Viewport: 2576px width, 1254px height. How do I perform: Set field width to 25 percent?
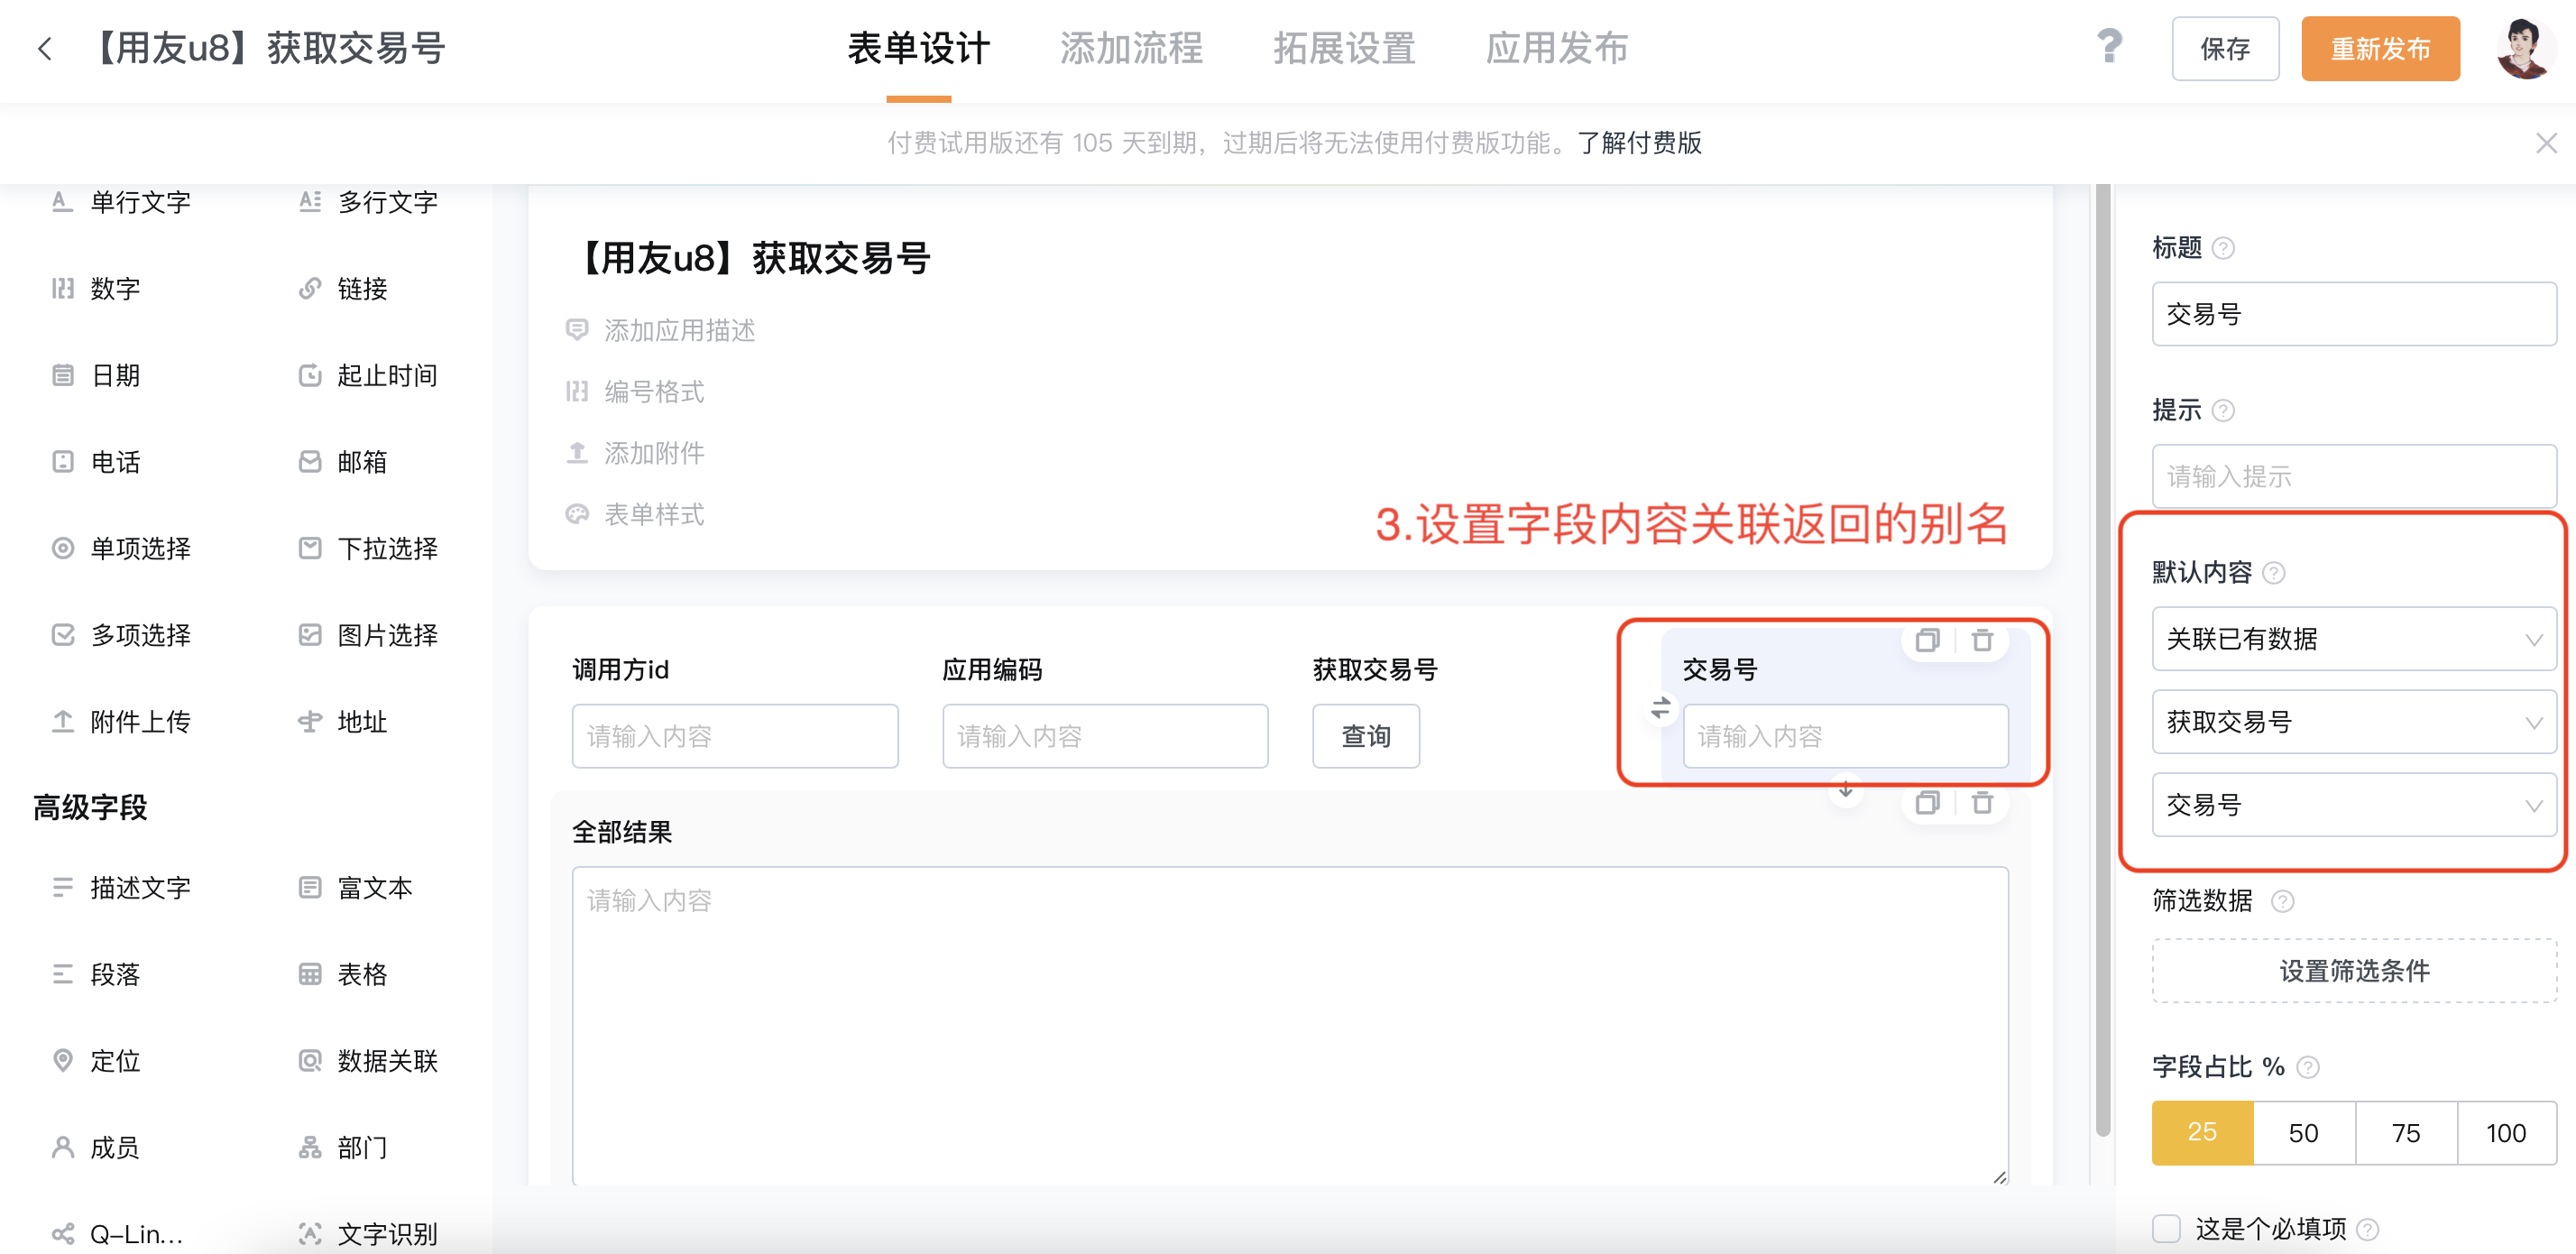pyautogui.click(x=2202, y=1132)
